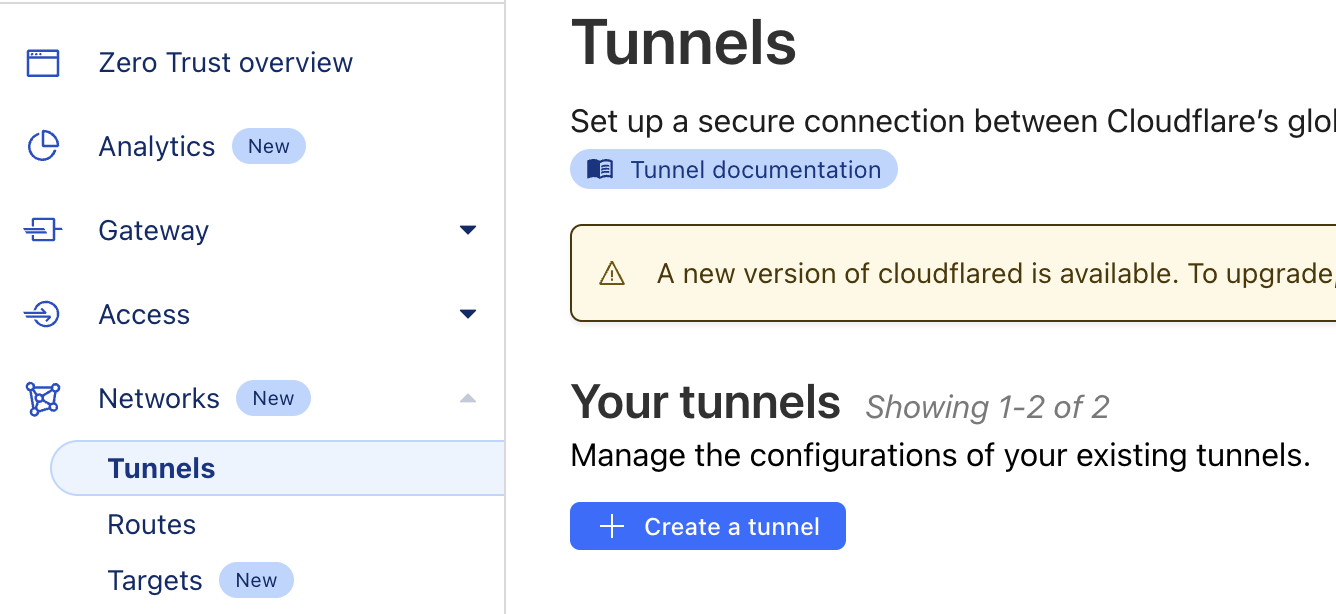Click the warning triangle icon in banner

point(612,273)
